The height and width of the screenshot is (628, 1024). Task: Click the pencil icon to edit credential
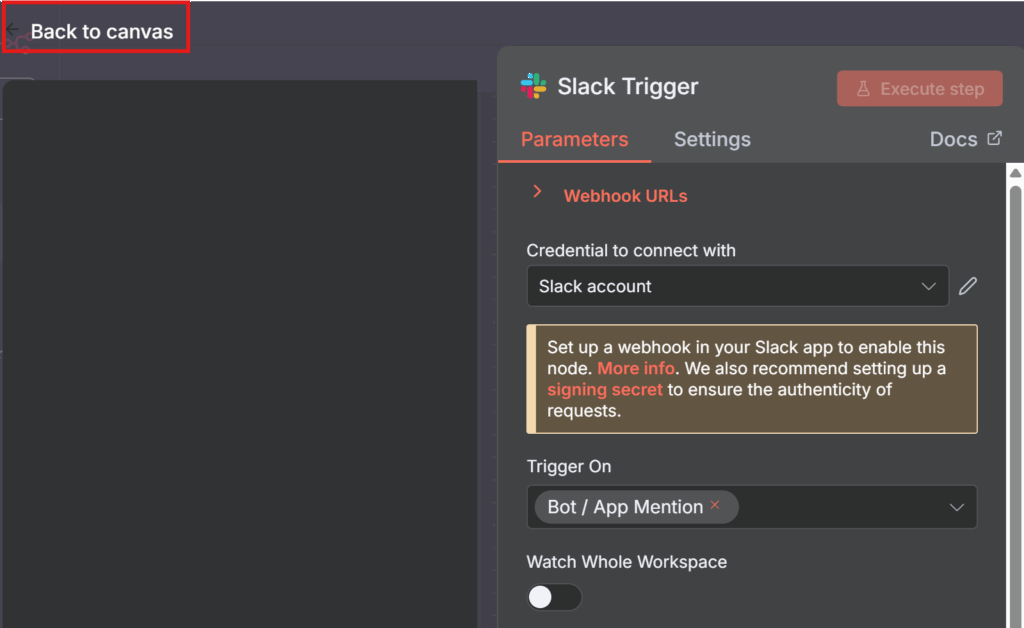click(967, 287)
